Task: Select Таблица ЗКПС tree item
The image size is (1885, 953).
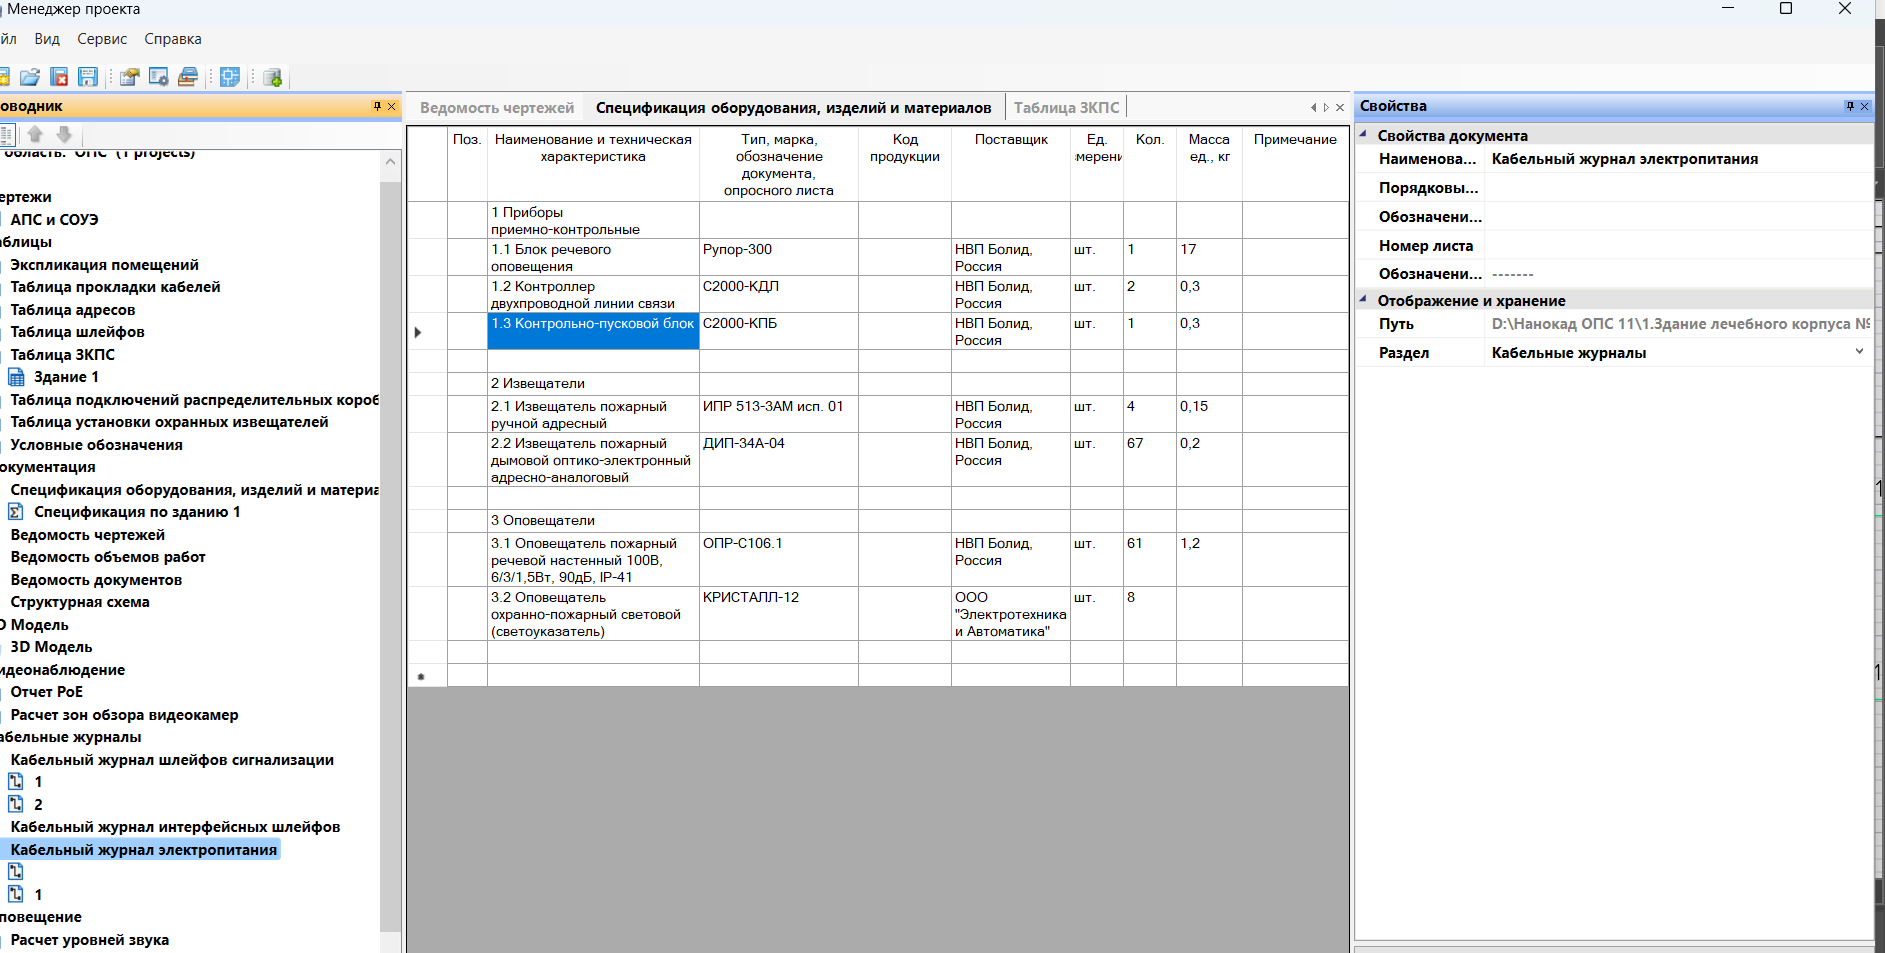Action: point(62,355)
